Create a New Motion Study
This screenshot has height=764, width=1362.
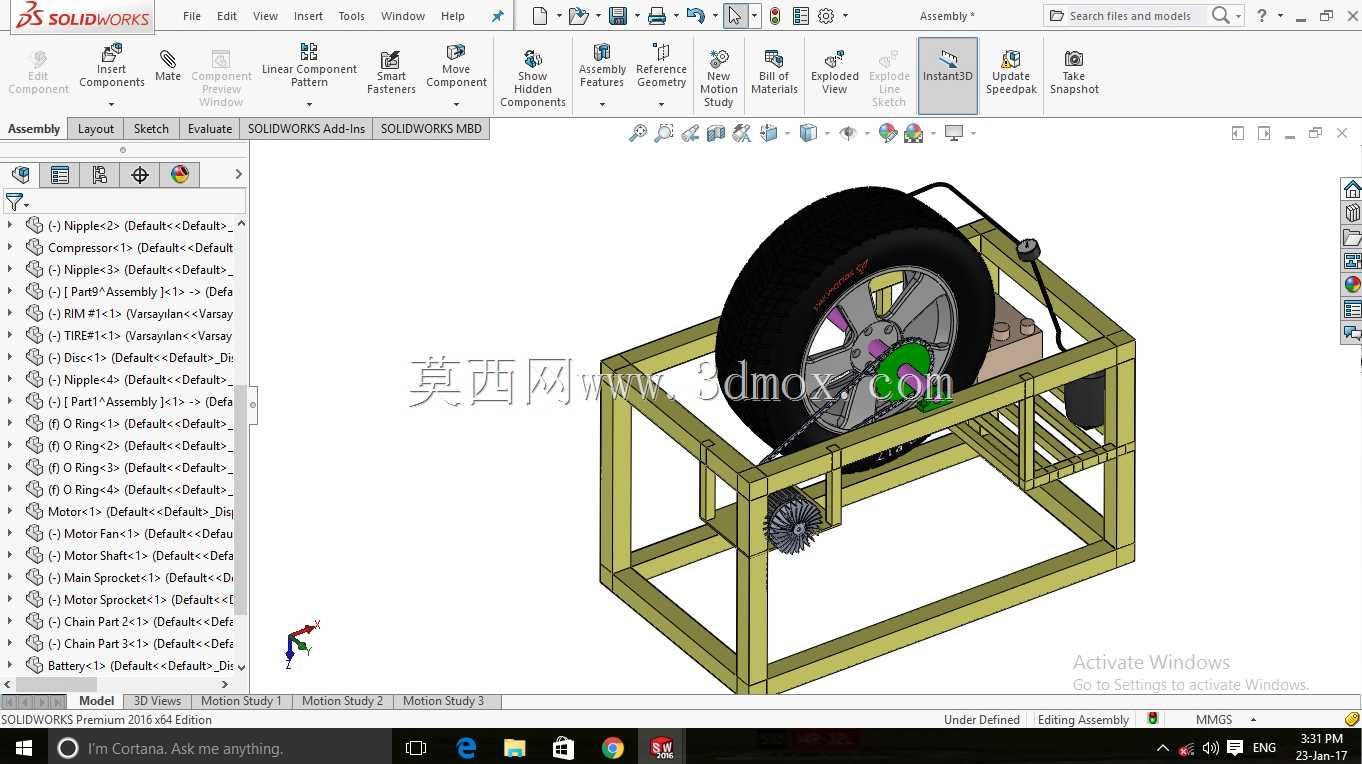(718, 77)
